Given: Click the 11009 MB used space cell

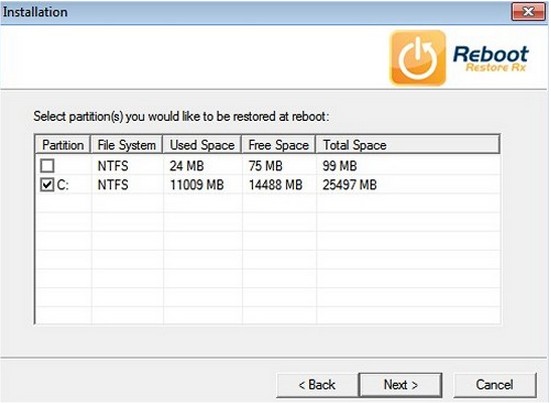Looking at the screenshot, I should click(197, 185).
